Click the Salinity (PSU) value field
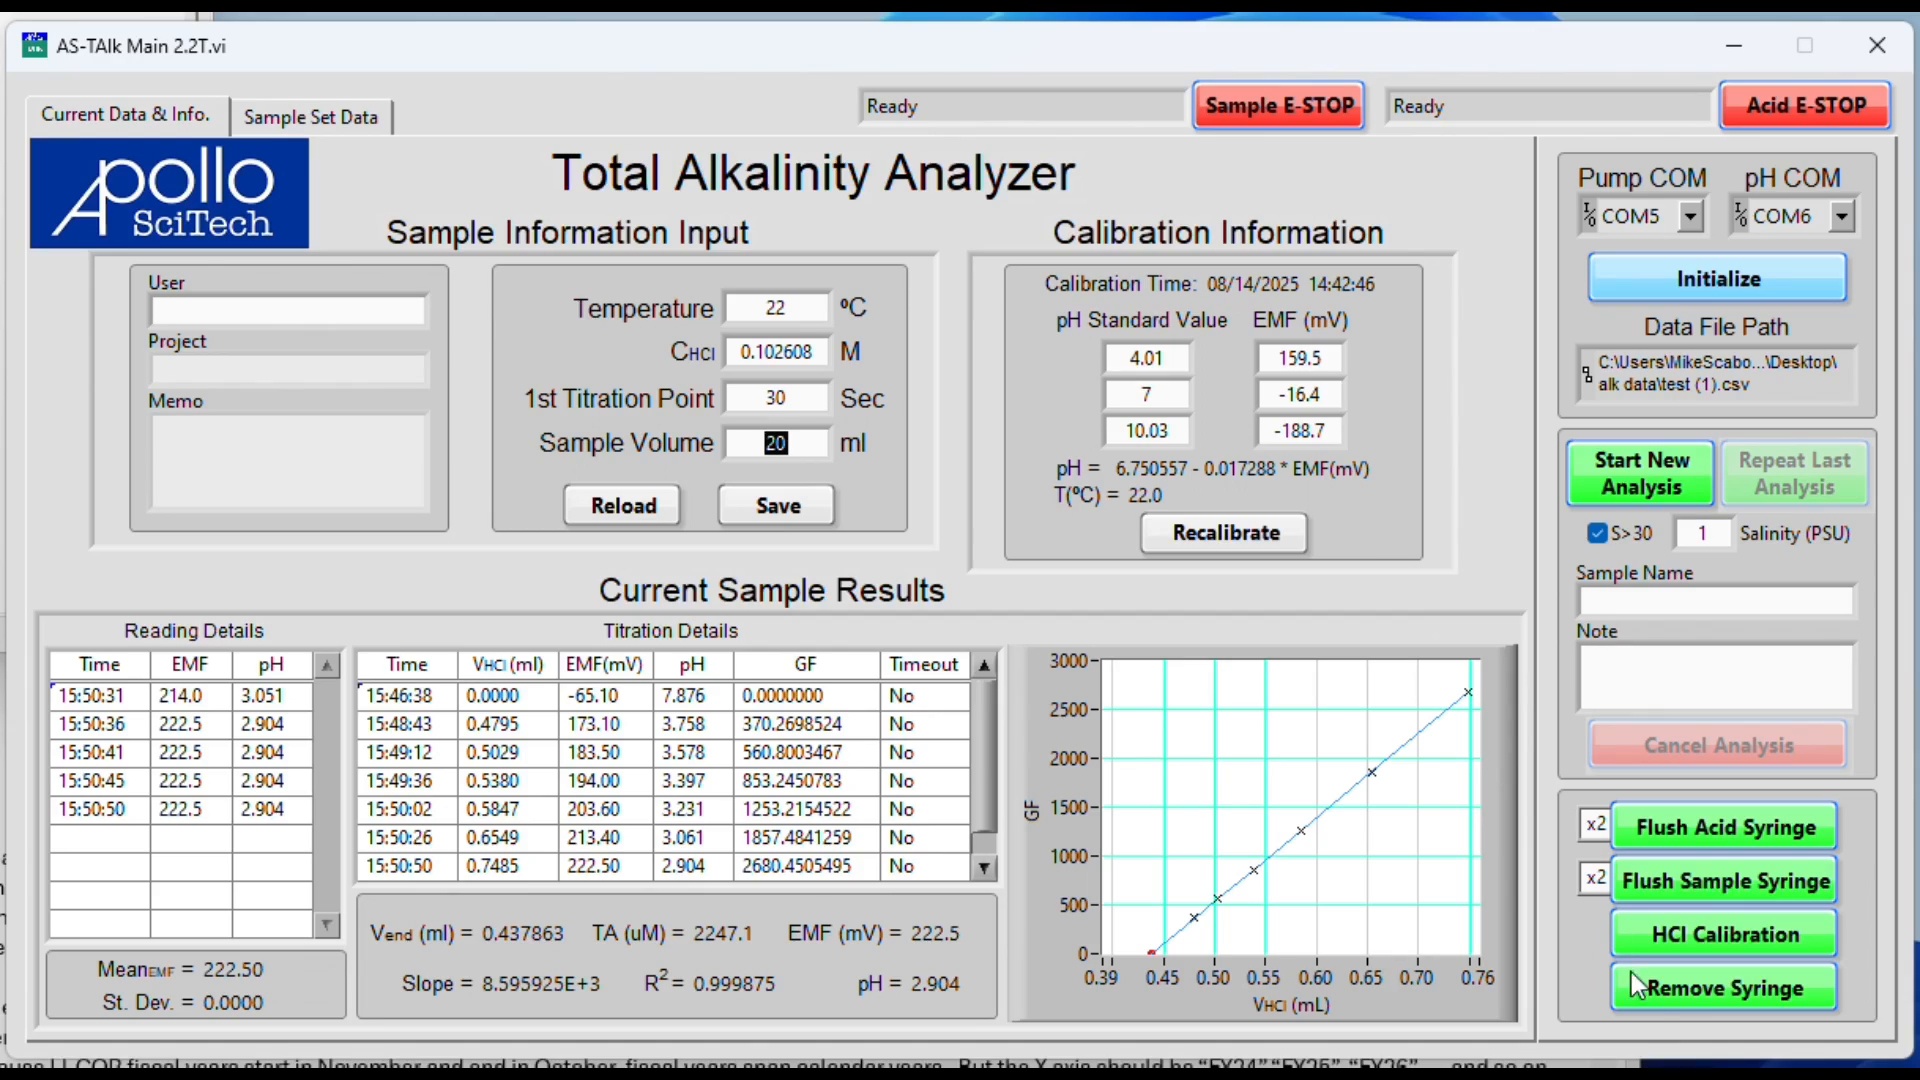The width and height of the screenshot is (1920, 1080). coord(1702,533)
